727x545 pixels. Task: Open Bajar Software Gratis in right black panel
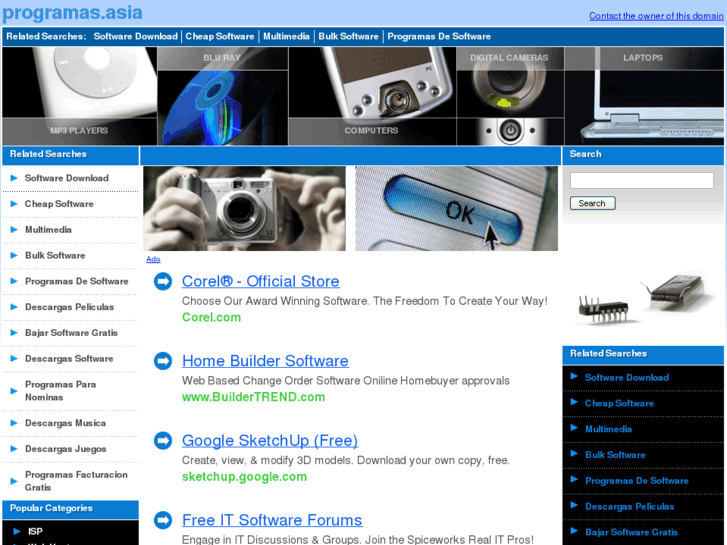click(631, 532)
